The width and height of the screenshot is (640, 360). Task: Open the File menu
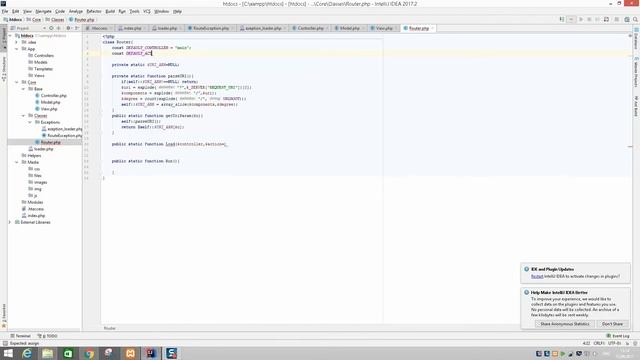(5, 11)
